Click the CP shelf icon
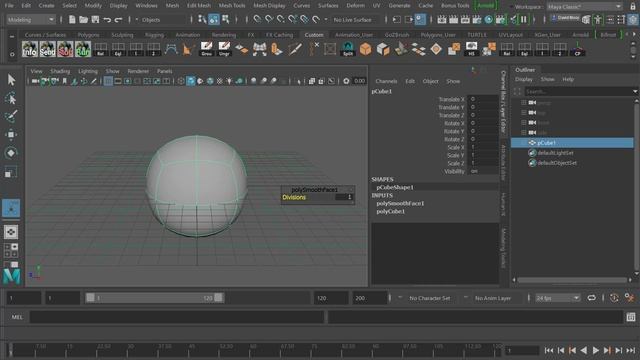 (x=578, y=49)
